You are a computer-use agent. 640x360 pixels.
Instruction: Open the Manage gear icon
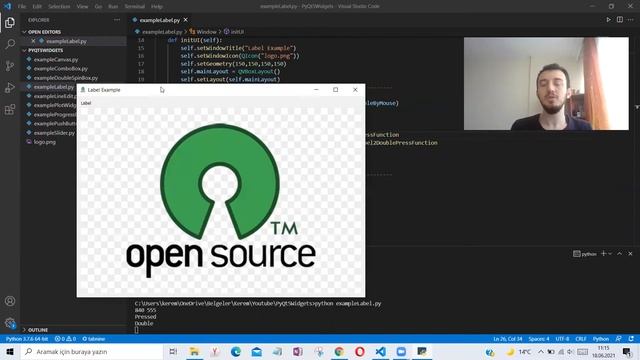[x=10, y=323]
